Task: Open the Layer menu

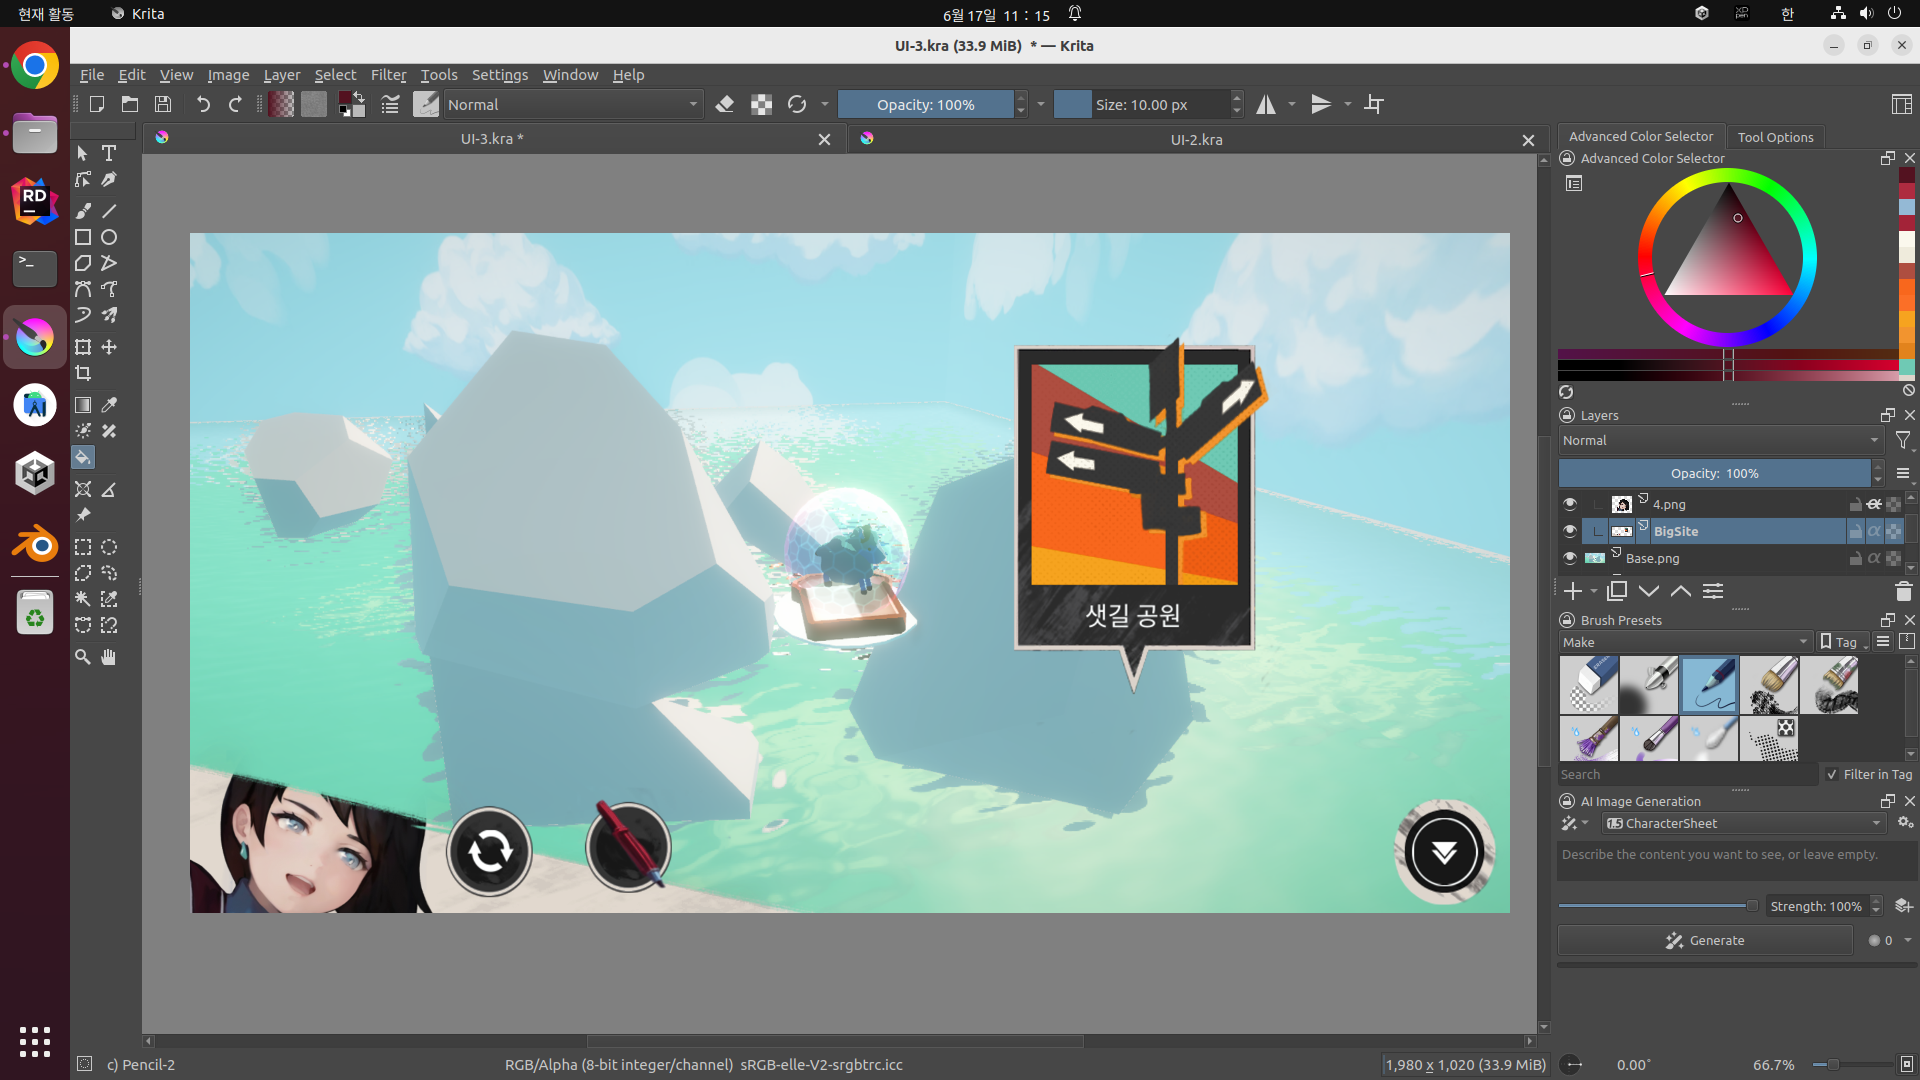Action: point(282,75)
